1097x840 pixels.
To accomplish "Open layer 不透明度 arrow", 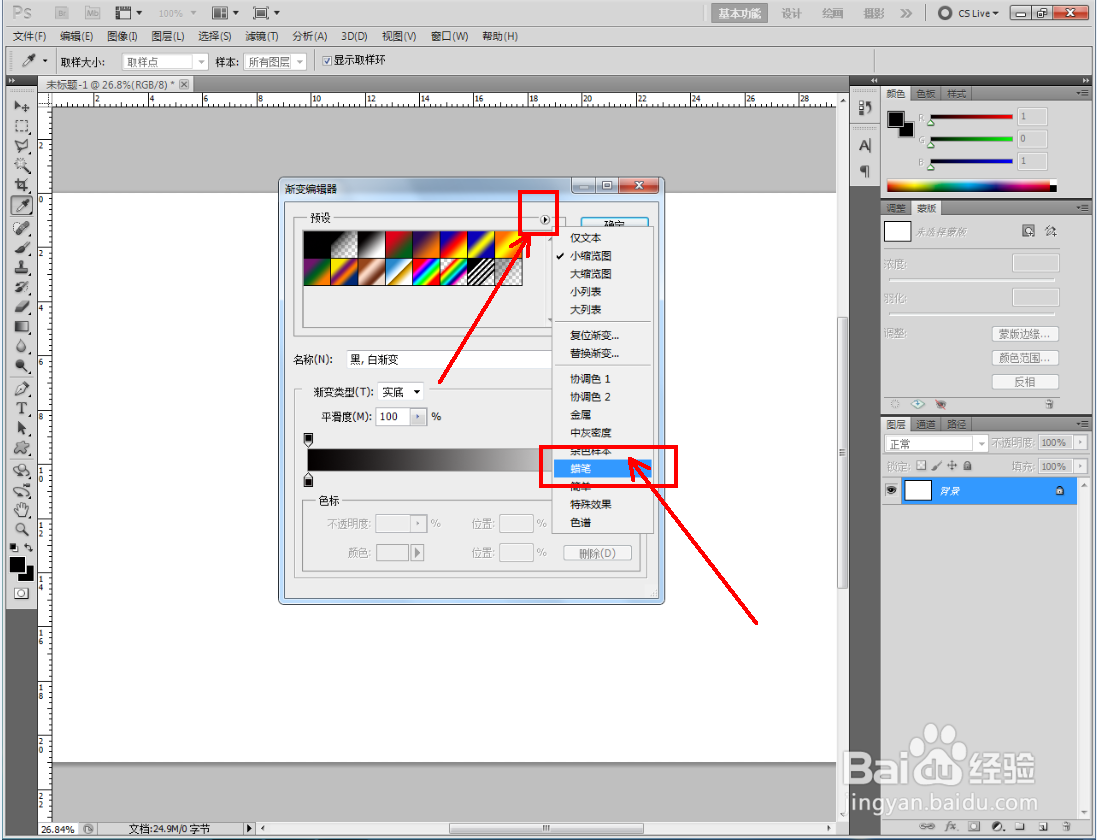I will click(x=1081, y=443).
